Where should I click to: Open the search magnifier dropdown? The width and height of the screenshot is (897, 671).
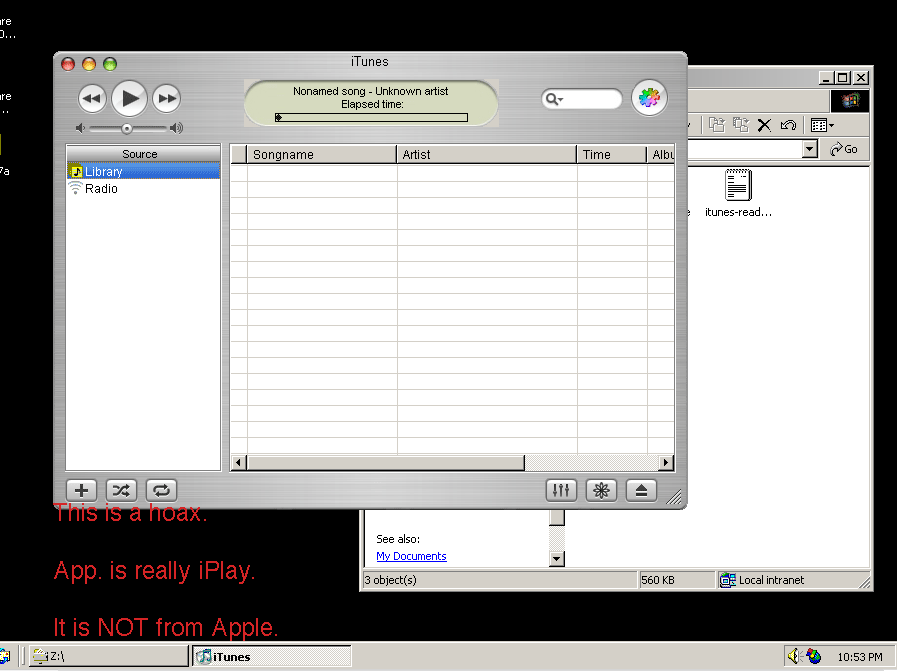click(x=554, y=99)
